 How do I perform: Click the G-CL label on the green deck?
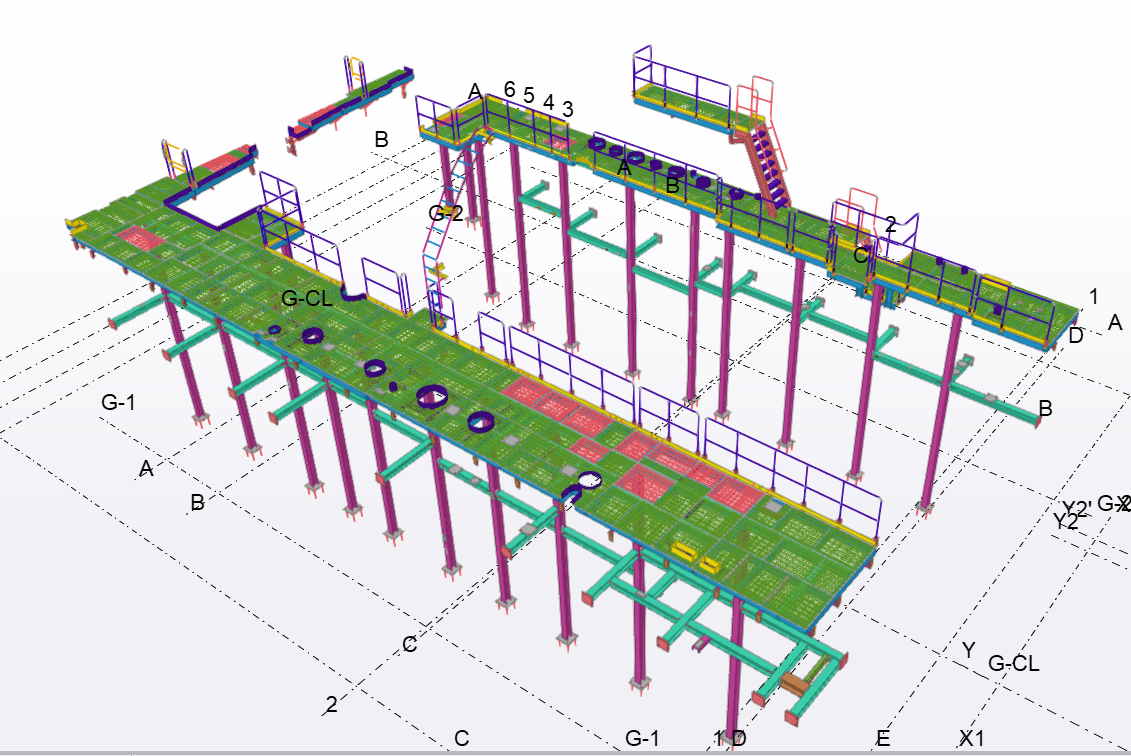pyautogui.click(x=307, y=298)
